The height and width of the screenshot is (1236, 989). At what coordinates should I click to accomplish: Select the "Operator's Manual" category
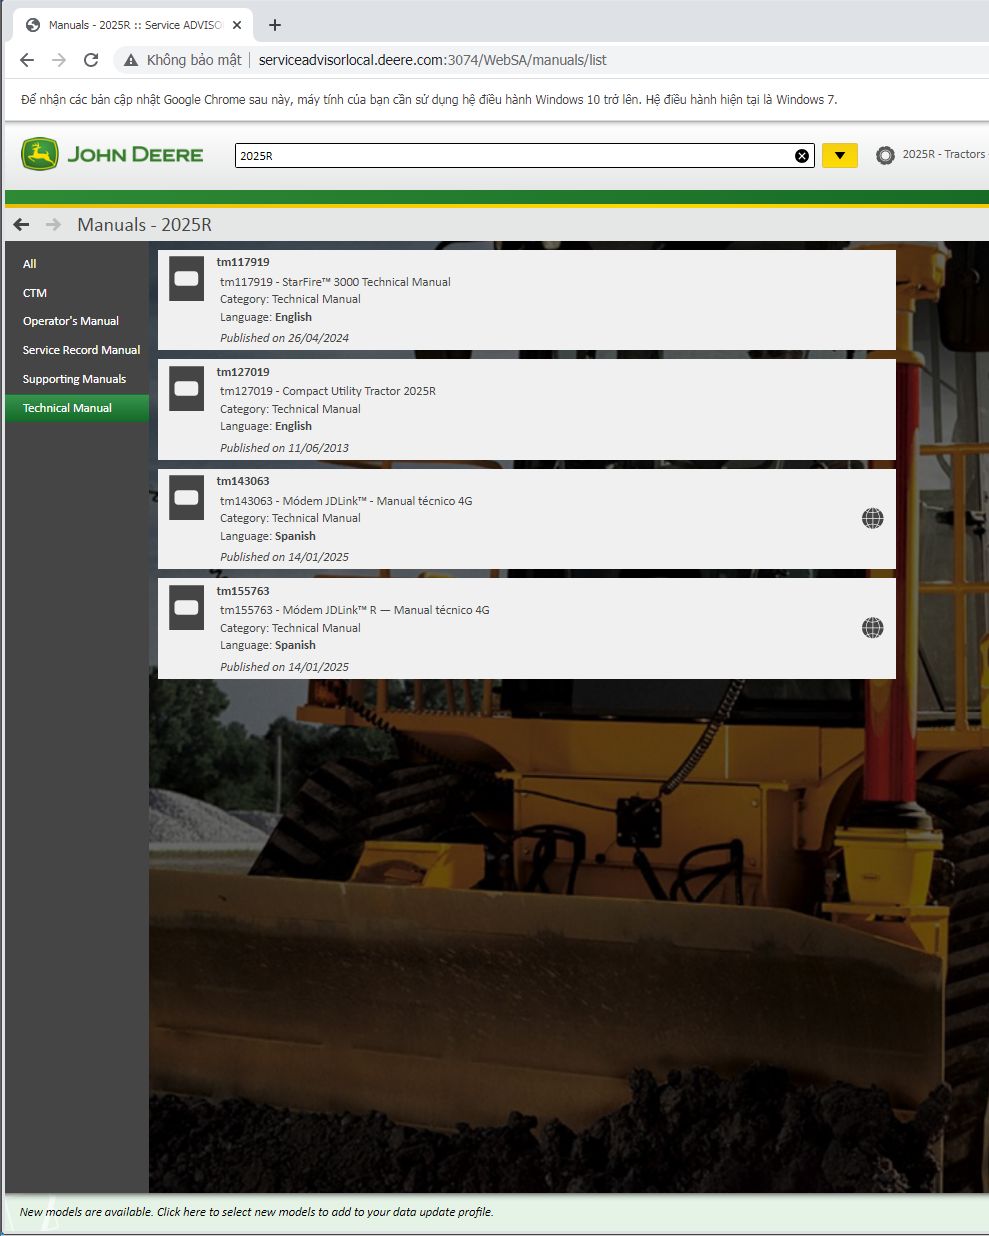pos(70,321)
